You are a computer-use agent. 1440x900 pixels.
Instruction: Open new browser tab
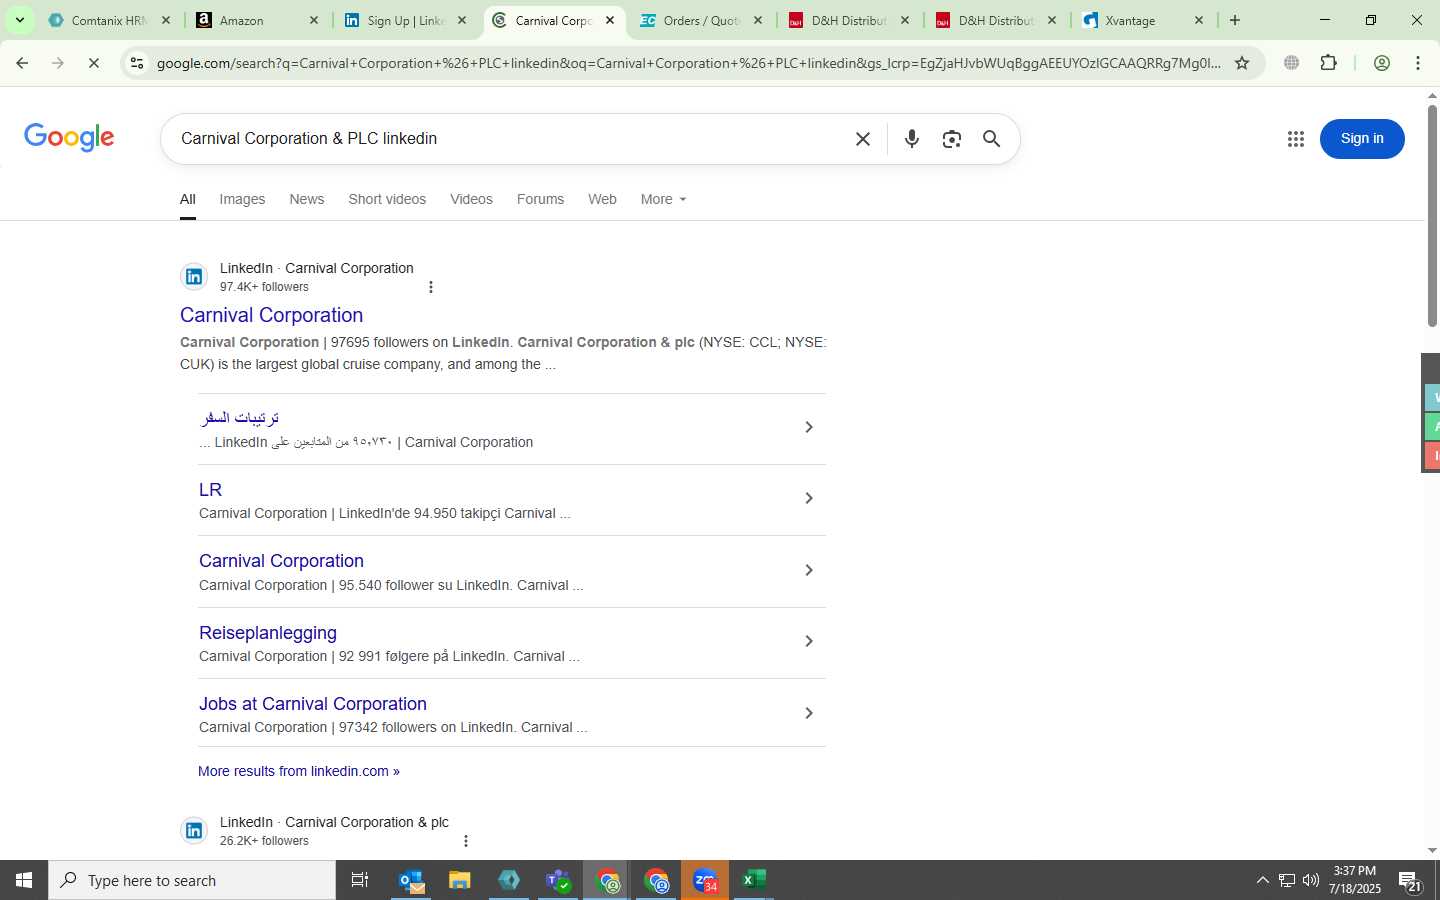tap(1235, 20)
